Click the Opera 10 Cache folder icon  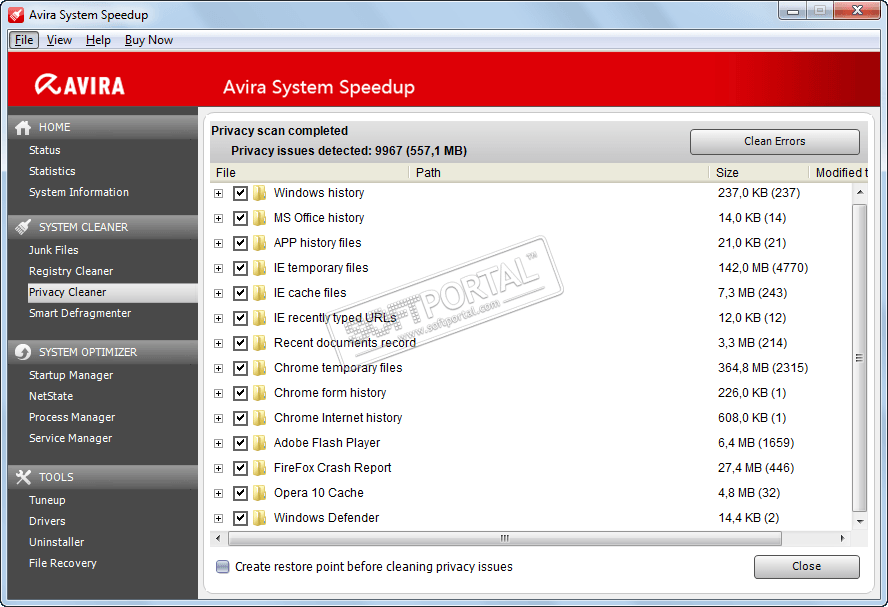[259, 493]
